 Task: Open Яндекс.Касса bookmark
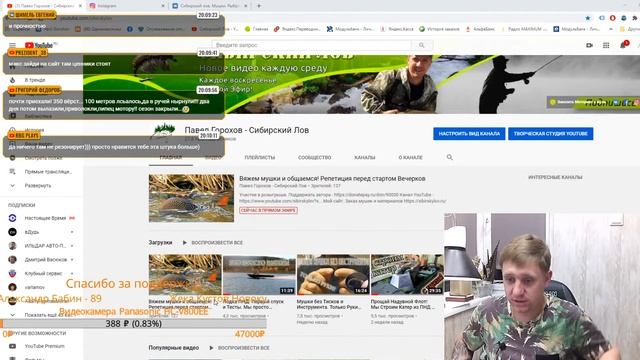[x=397, y=29]
